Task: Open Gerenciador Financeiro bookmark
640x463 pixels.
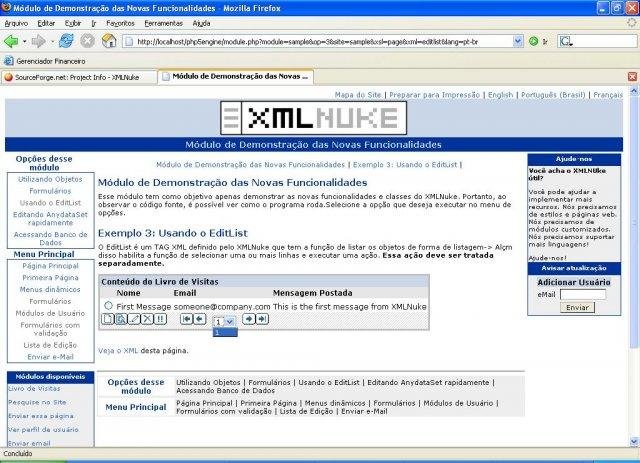Action: click(45, 61)
